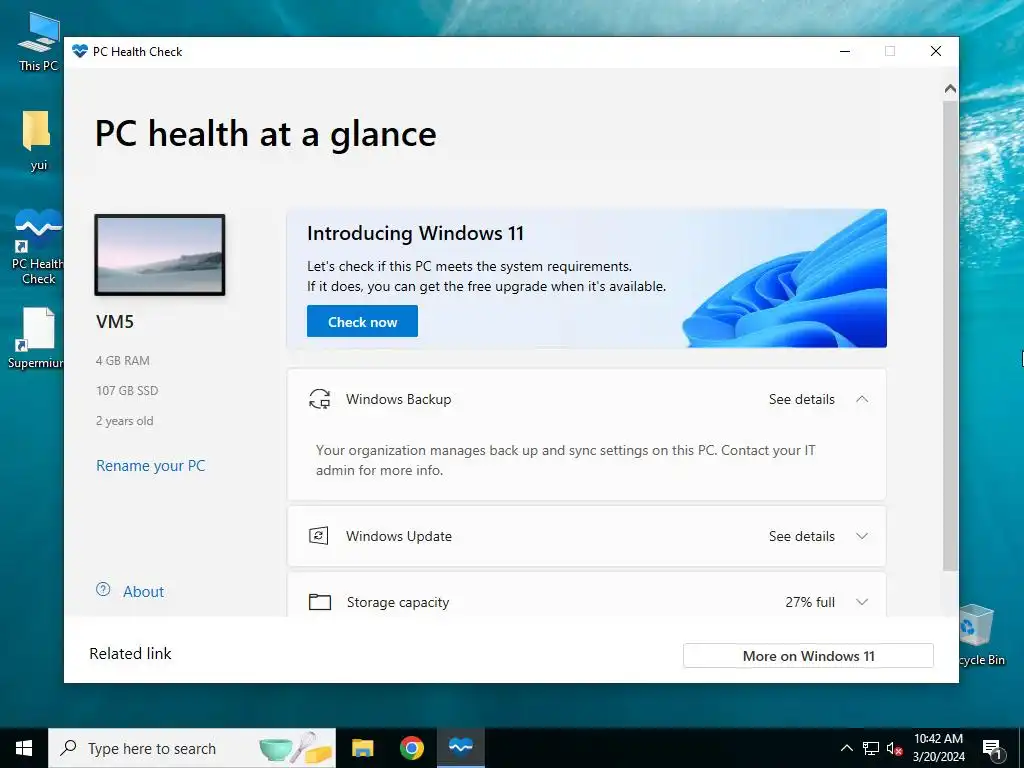Image resolution: width=1024 pixels, height=768 pixels.
Task: Open the About link
Action: [144, 592]
